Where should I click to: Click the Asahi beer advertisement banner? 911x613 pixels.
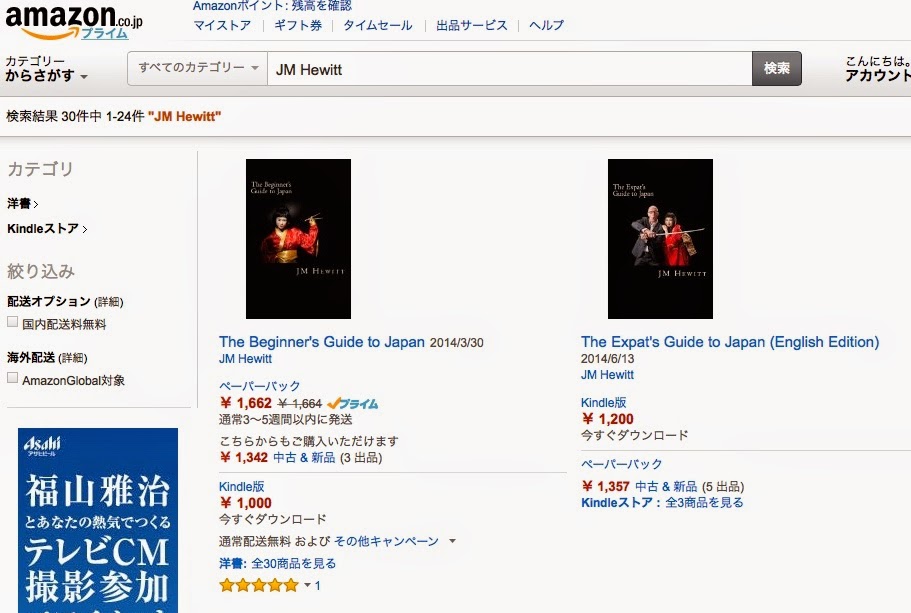click(98, 520)
